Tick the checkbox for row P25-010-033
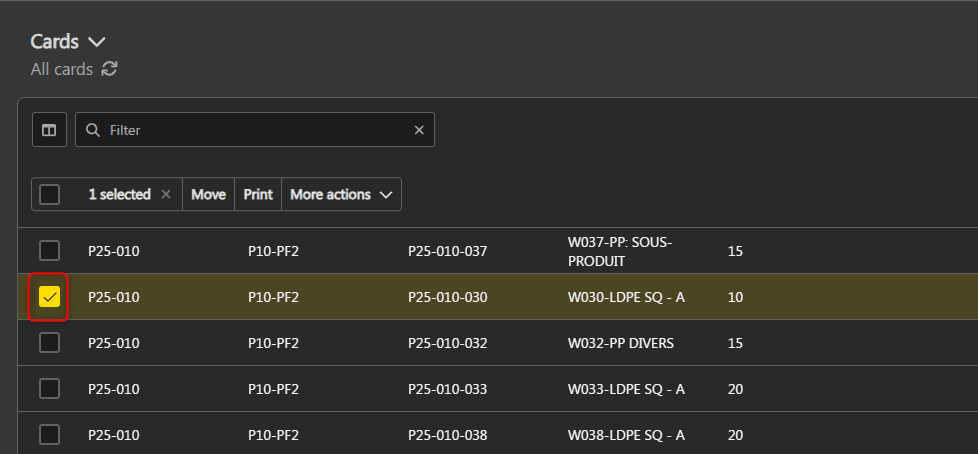Screen dimensions: 978x454 click(49, 389)
